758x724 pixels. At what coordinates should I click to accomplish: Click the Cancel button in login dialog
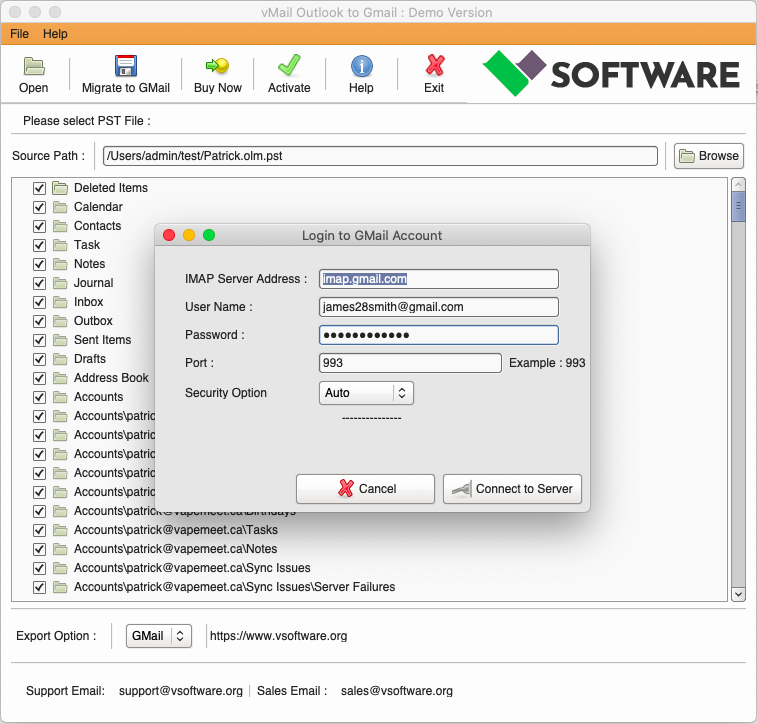click(x=365, y=489)
